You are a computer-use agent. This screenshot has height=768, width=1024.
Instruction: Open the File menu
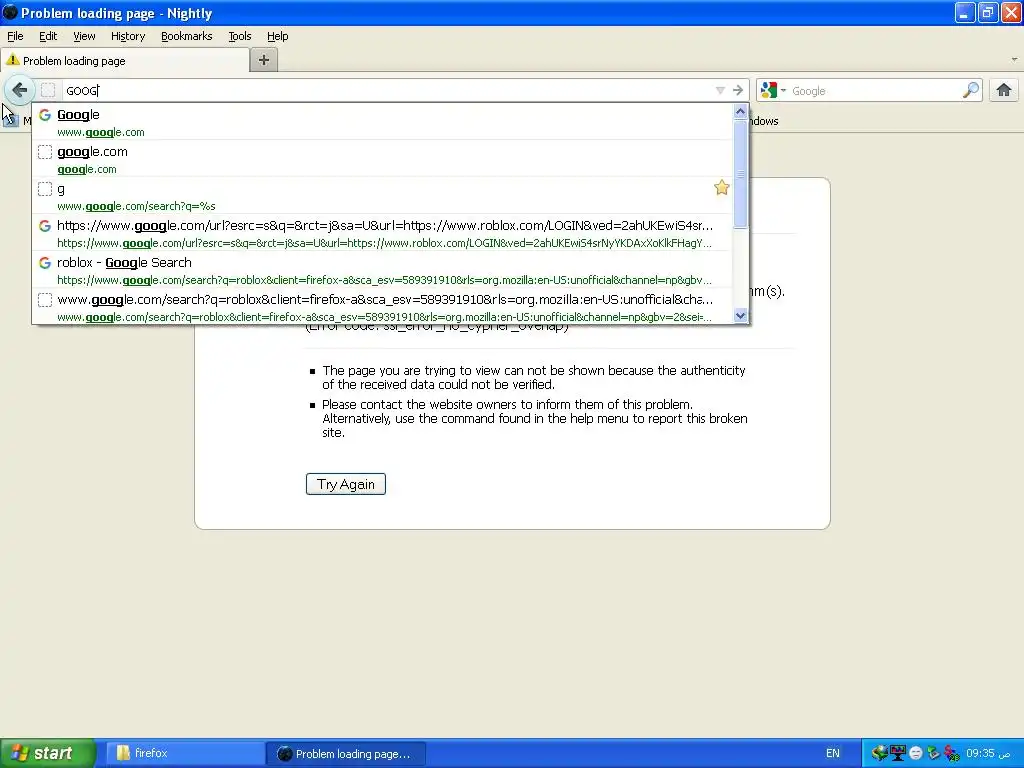(x=15, y=36)
